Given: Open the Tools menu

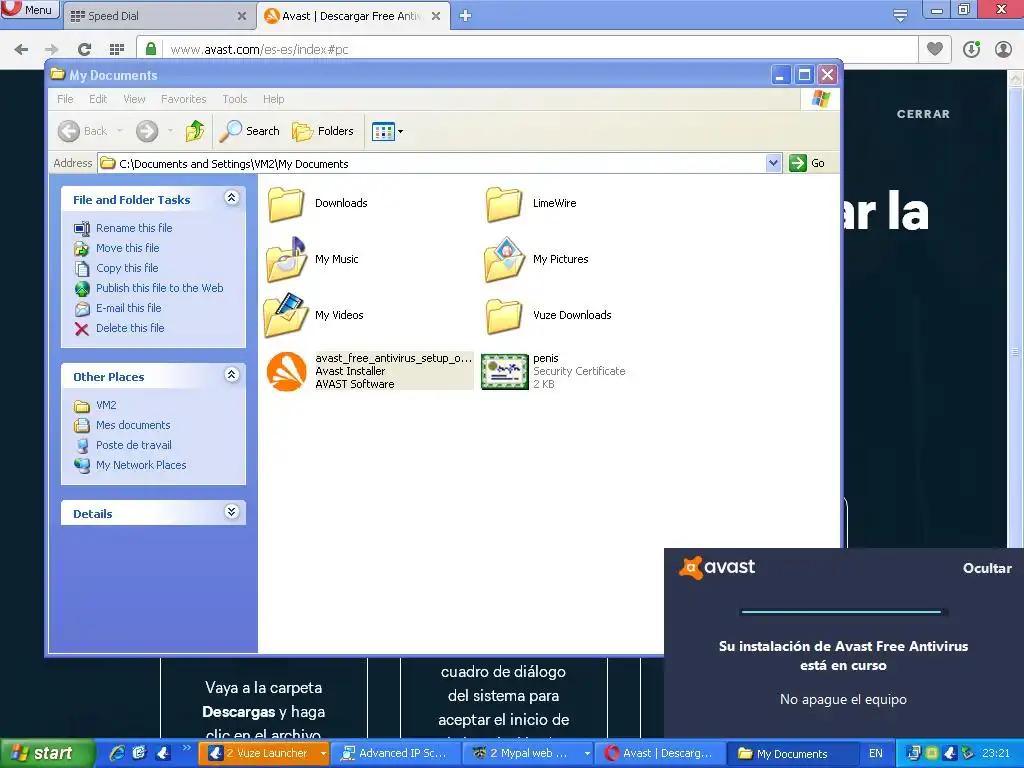Looking at the screenshot, I should 234,99.
